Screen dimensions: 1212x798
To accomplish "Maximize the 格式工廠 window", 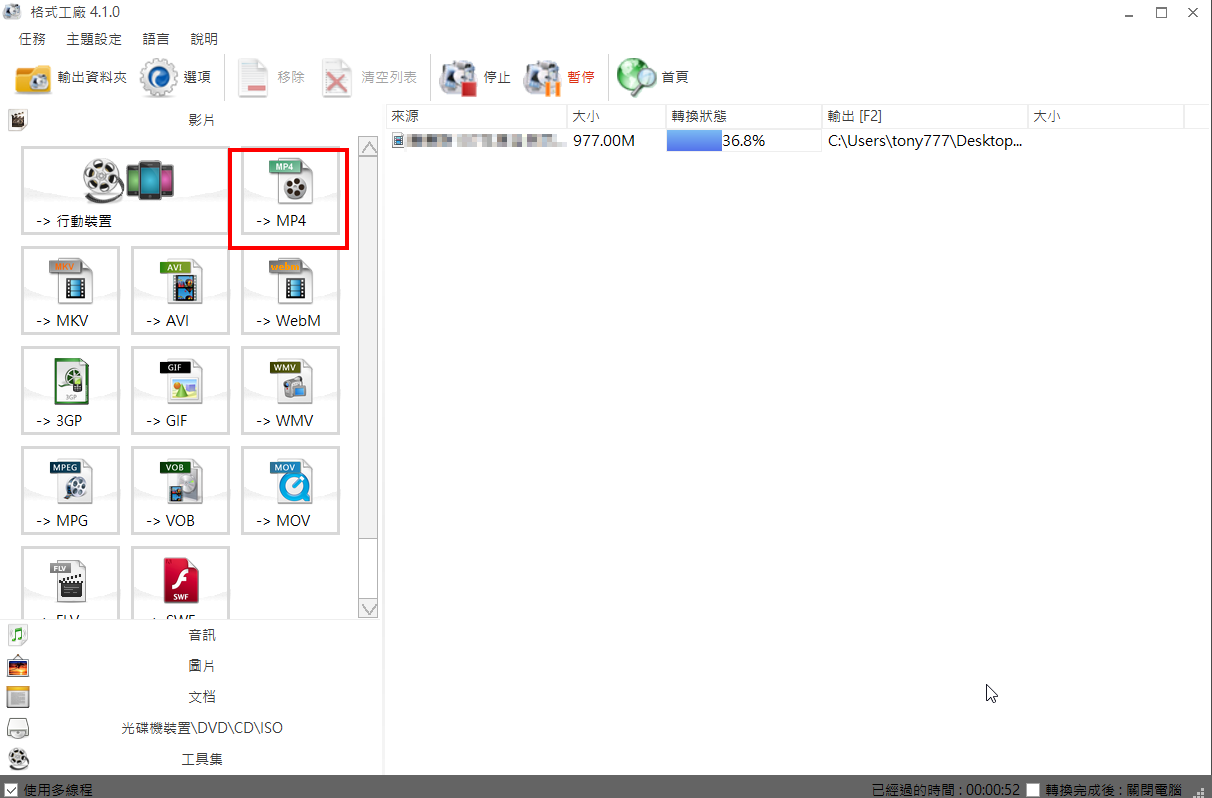I will click(1161, 12).
